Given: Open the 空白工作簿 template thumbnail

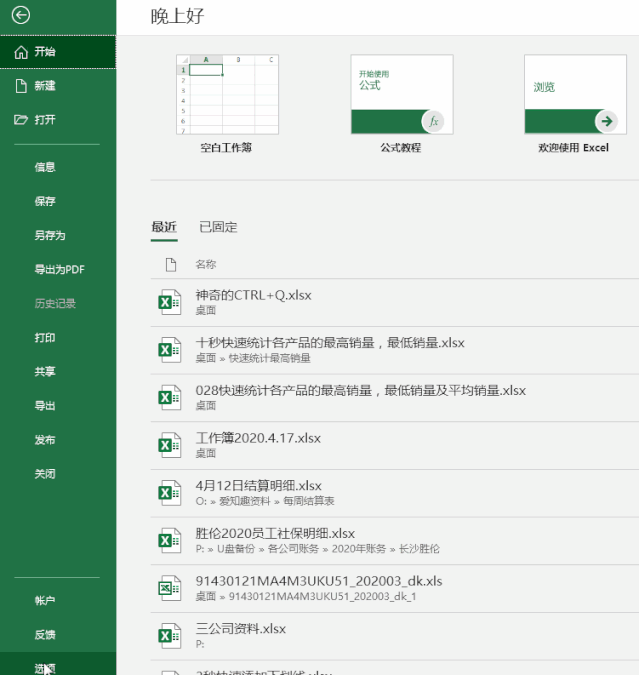Looking at the screenshot, I should tap(227, 94).
